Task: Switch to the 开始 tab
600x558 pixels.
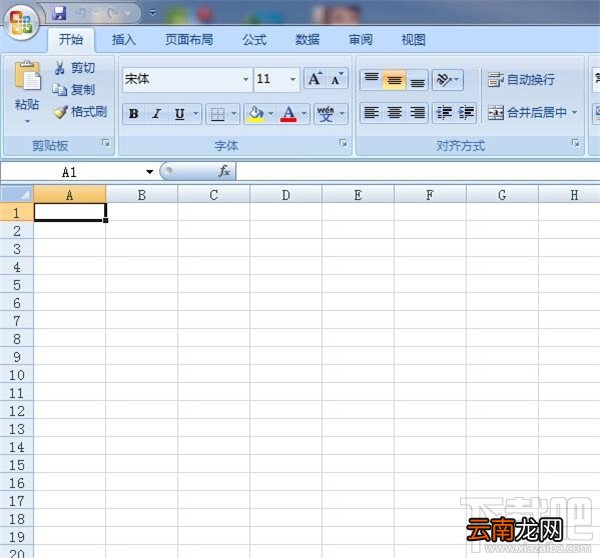Action: pos(71,39)
